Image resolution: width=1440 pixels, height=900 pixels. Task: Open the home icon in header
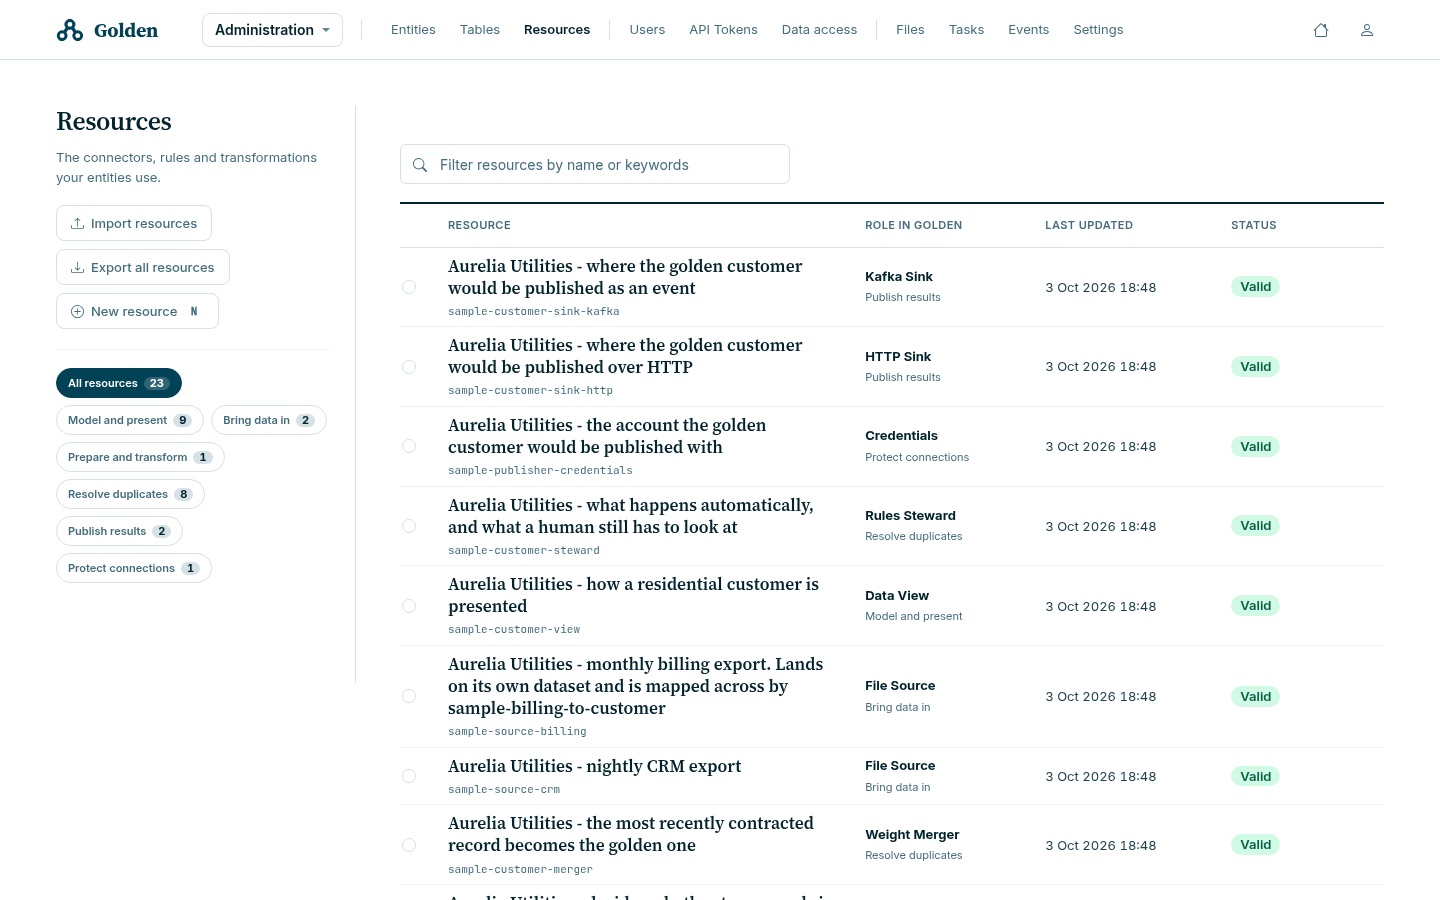pos(1321,30)
